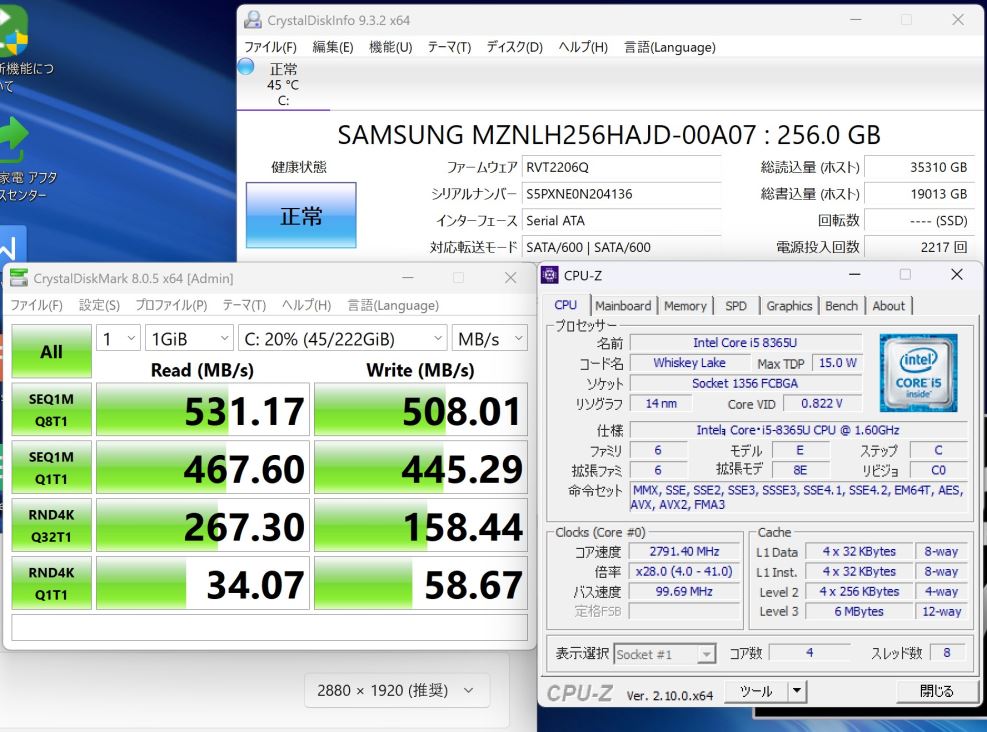Switch to the SPD tab in CPU-Z
The height and width of the screenshot is (732, 987).
(736, 306)
